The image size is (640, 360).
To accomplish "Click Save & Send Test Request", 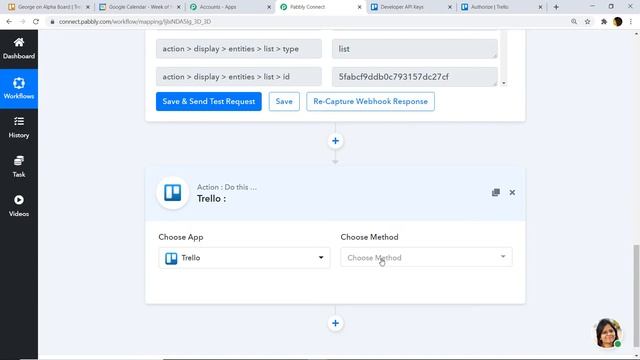I will click(209, 101).
